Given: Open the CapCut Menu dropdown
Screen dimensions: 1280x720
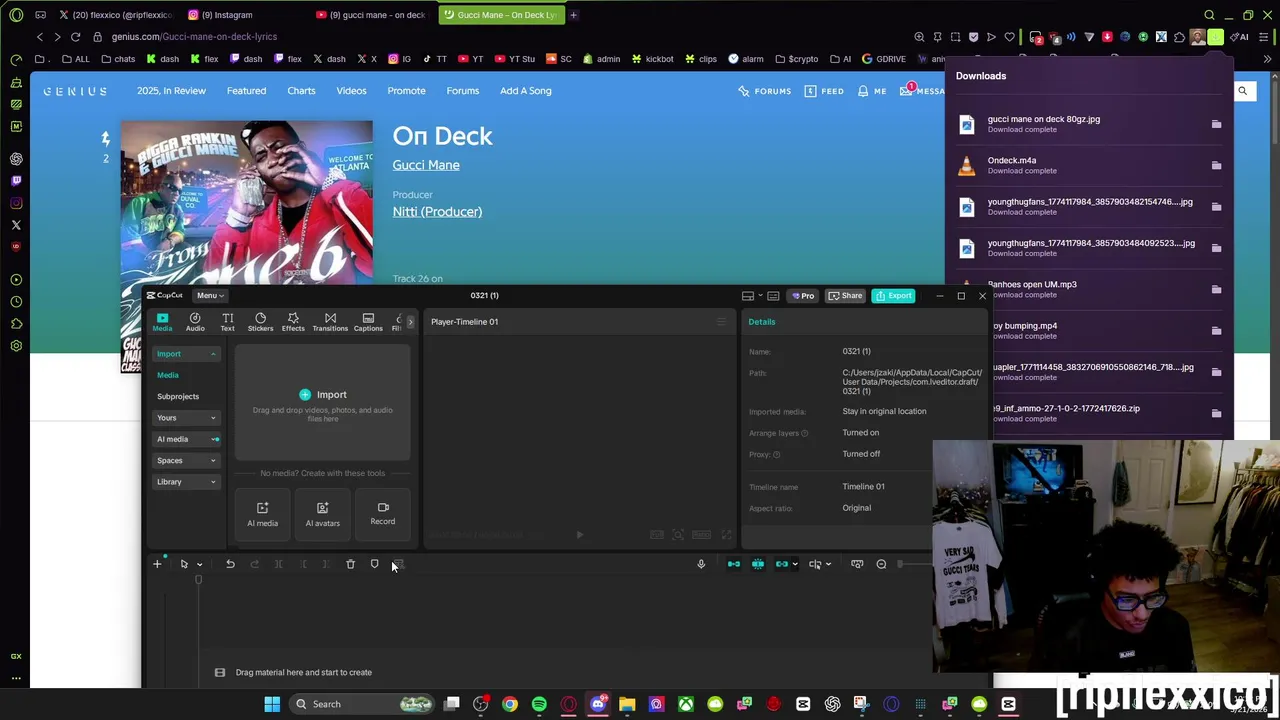Looking at the screenshot, I should coord(208,295).
